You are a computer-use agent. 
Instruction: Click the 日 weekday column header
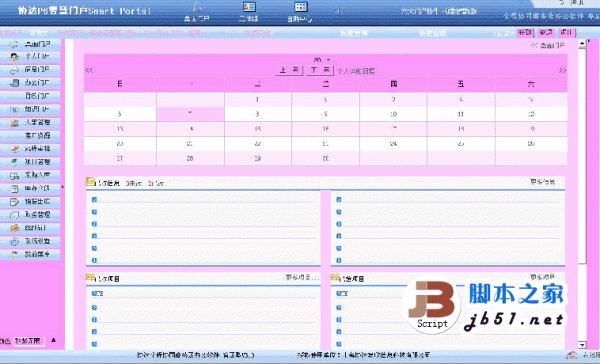tap(120, 84)
